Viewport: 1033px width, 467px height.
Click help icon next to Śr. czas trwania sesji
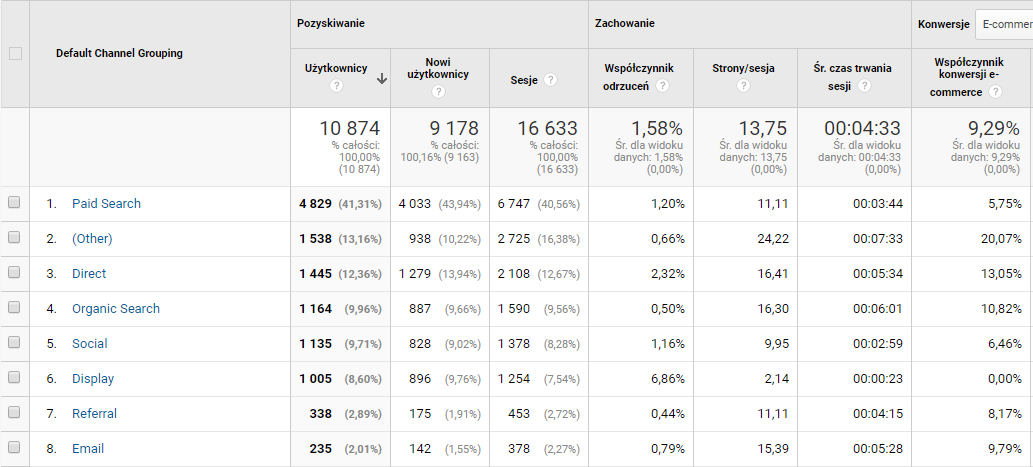pos(863,86)
